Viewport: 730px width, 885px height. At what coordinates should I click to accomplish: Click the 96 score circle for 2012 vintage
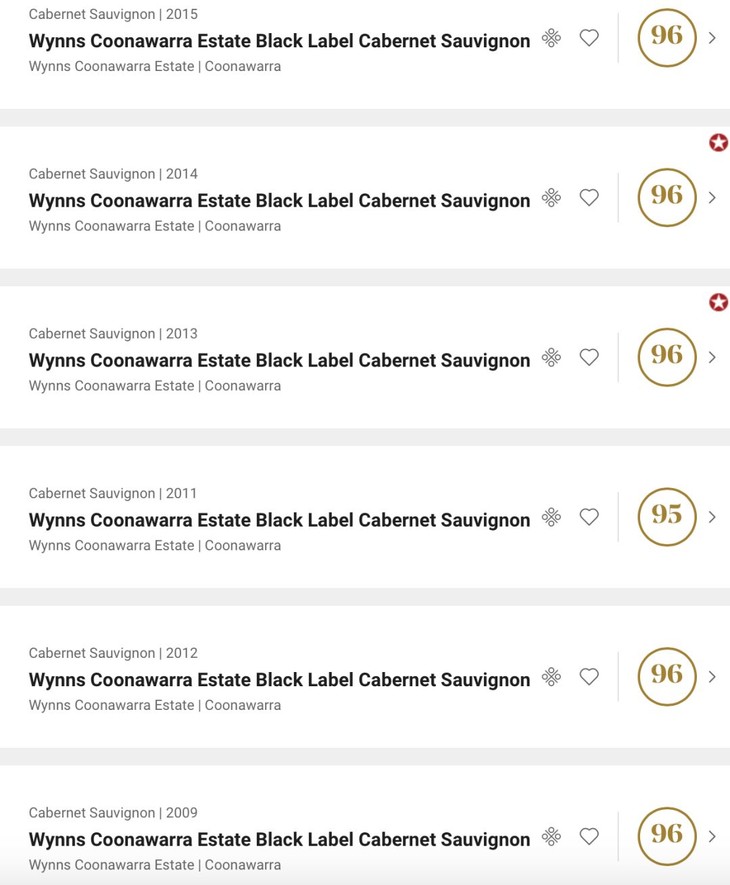(x=666, y=676)
